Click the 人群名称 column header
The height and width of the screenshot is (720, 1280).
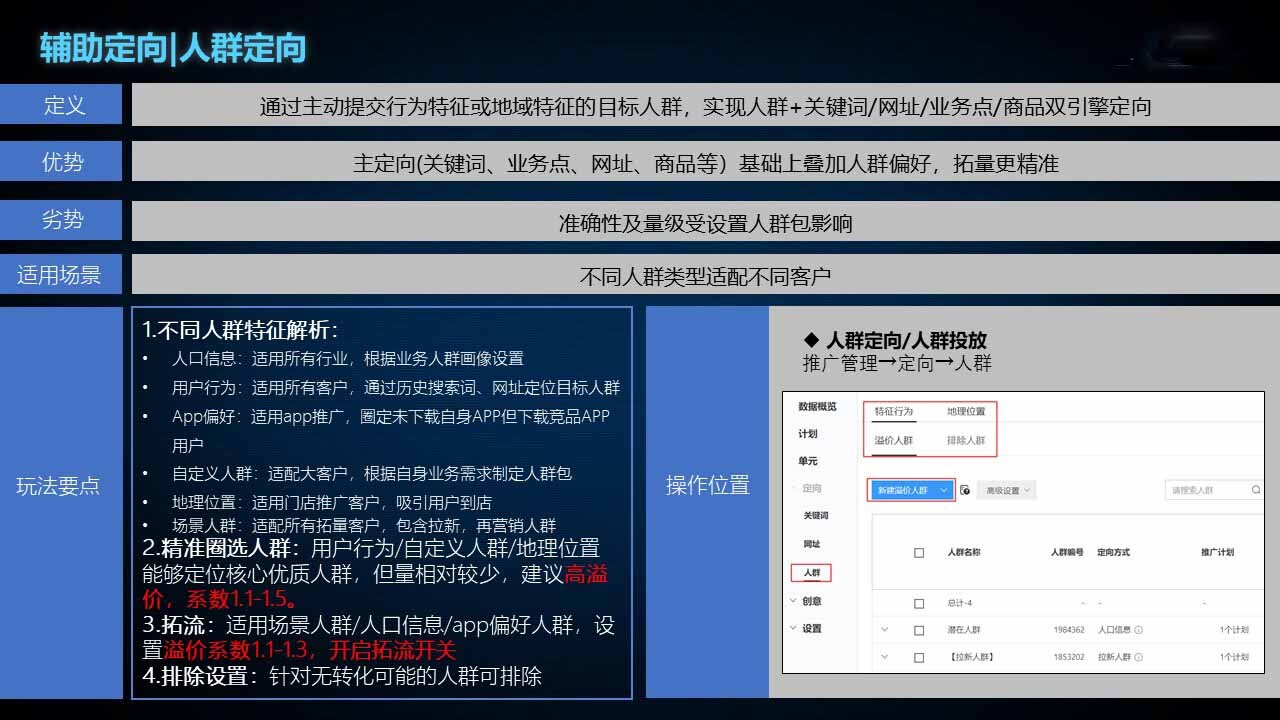click(963, 552)
